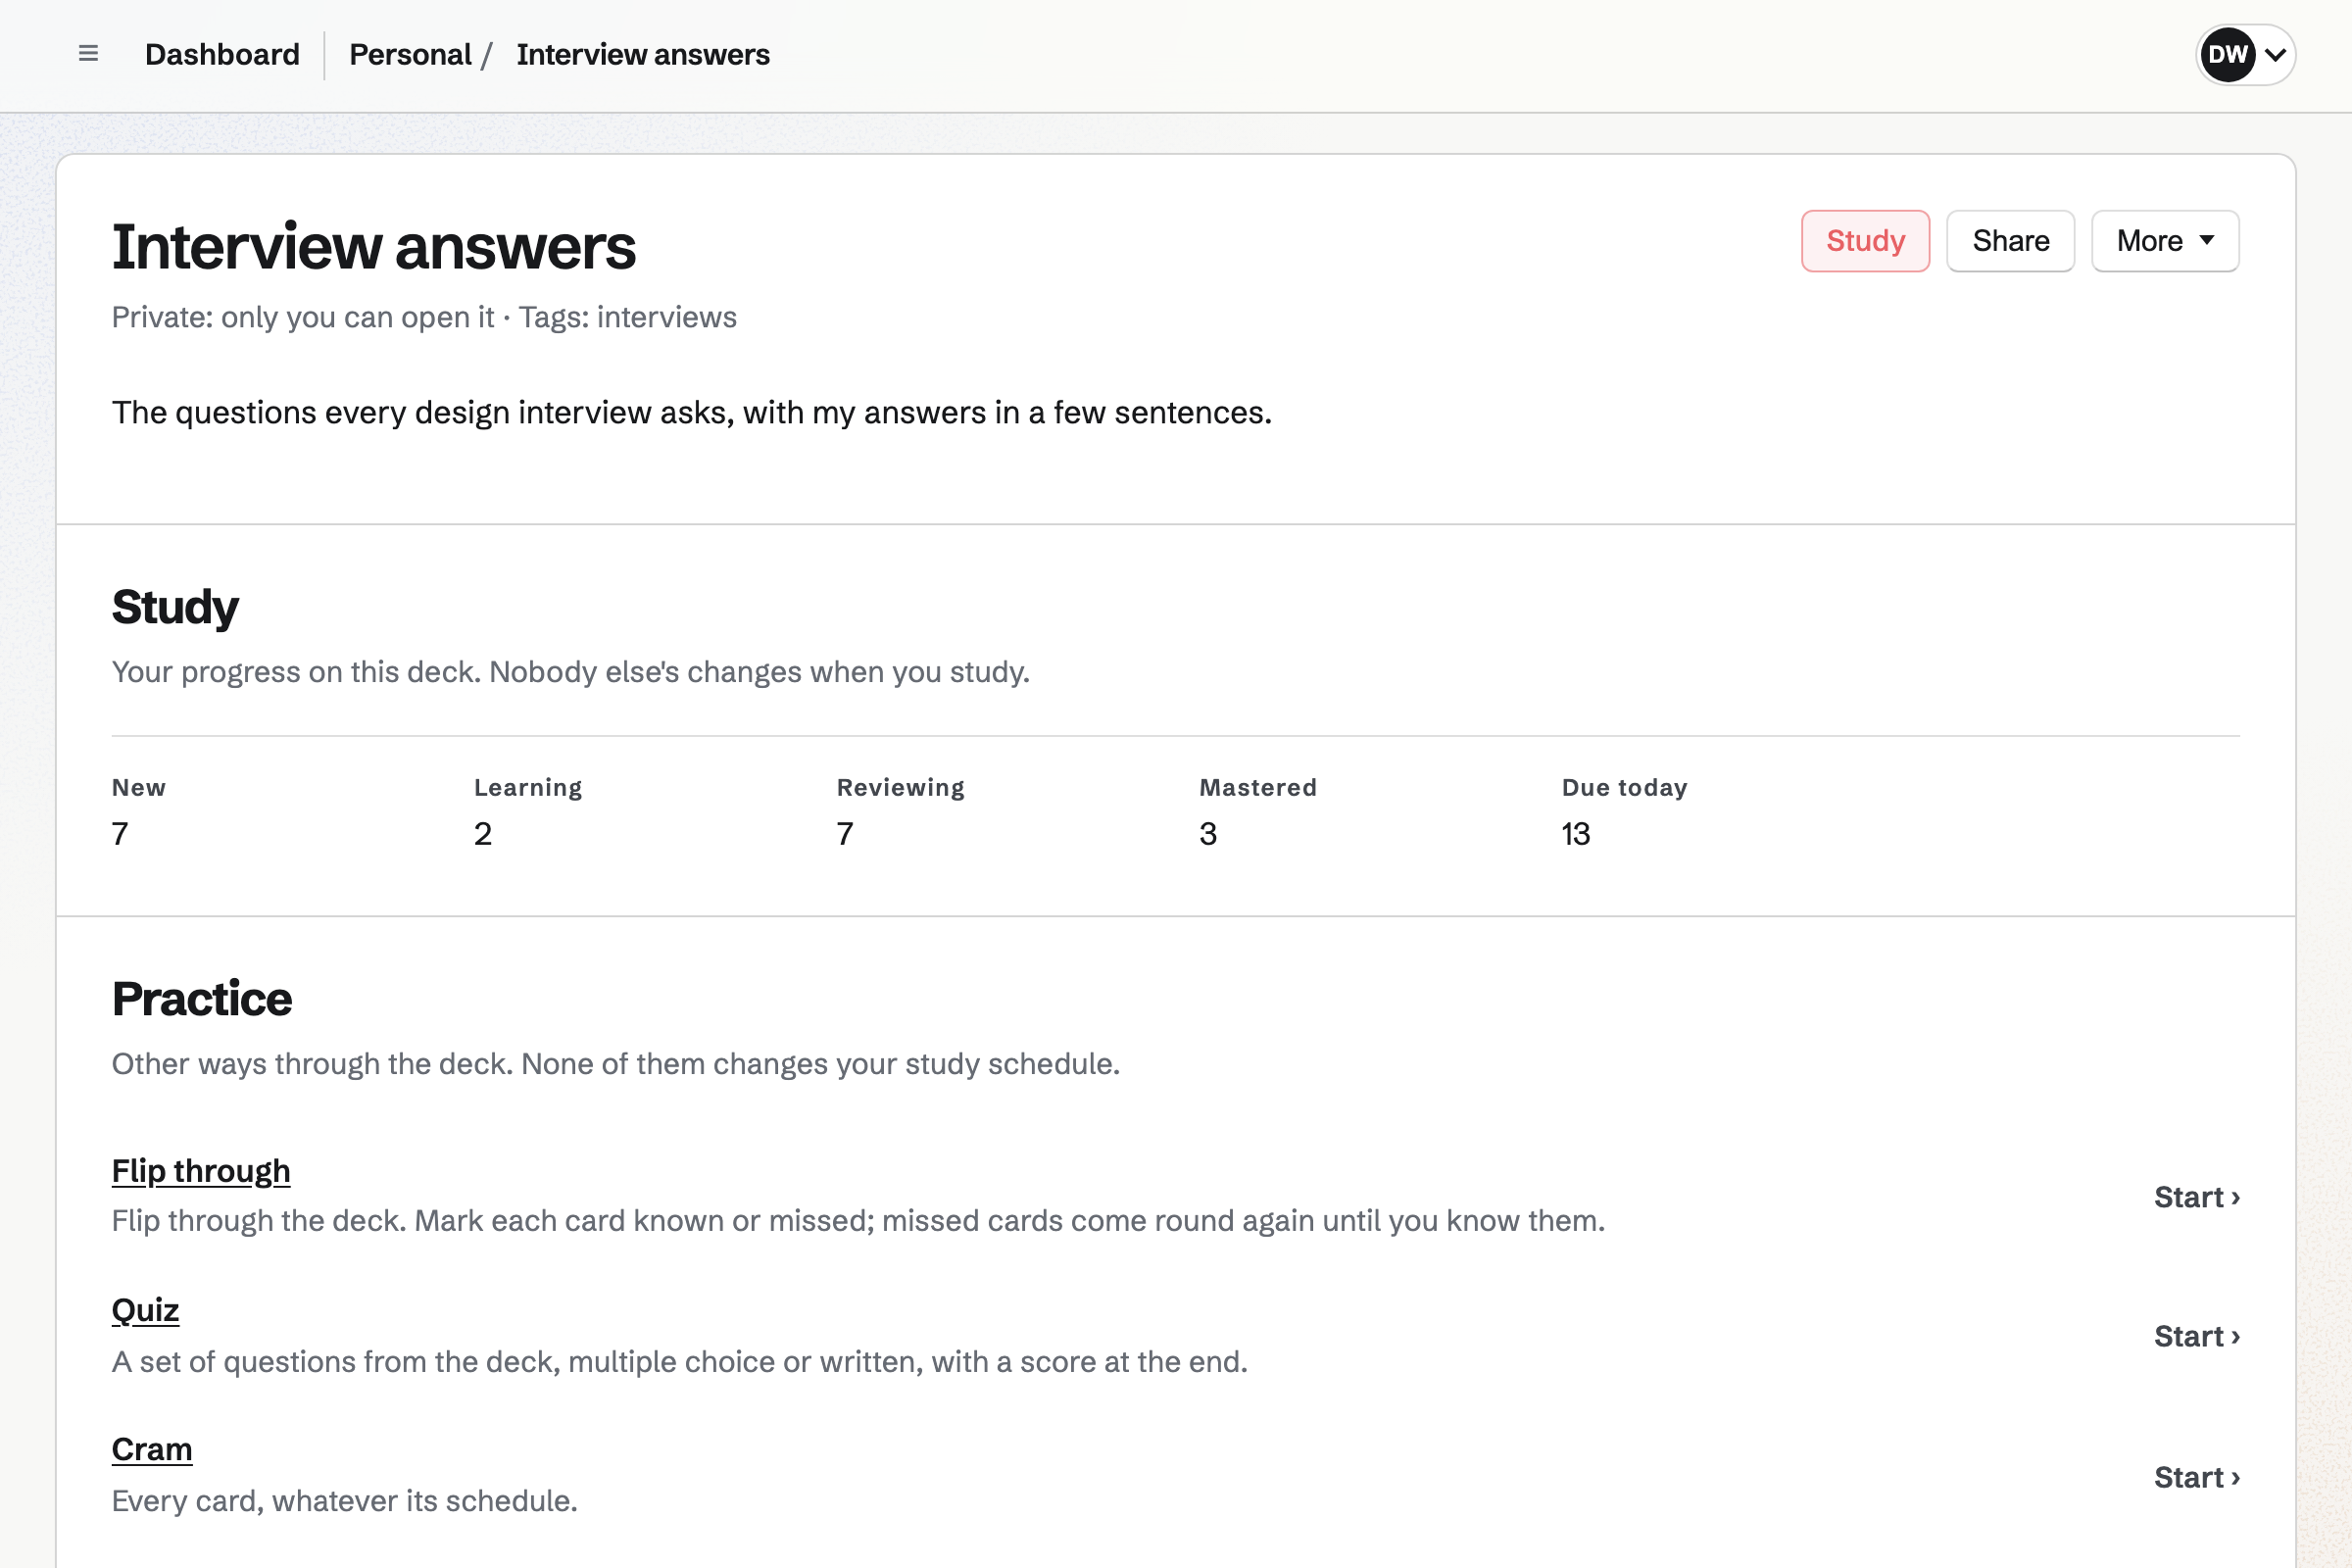The image size is (2352, 1568).
Task: Click the Reviewing count 7
Action: pos(845,834)
